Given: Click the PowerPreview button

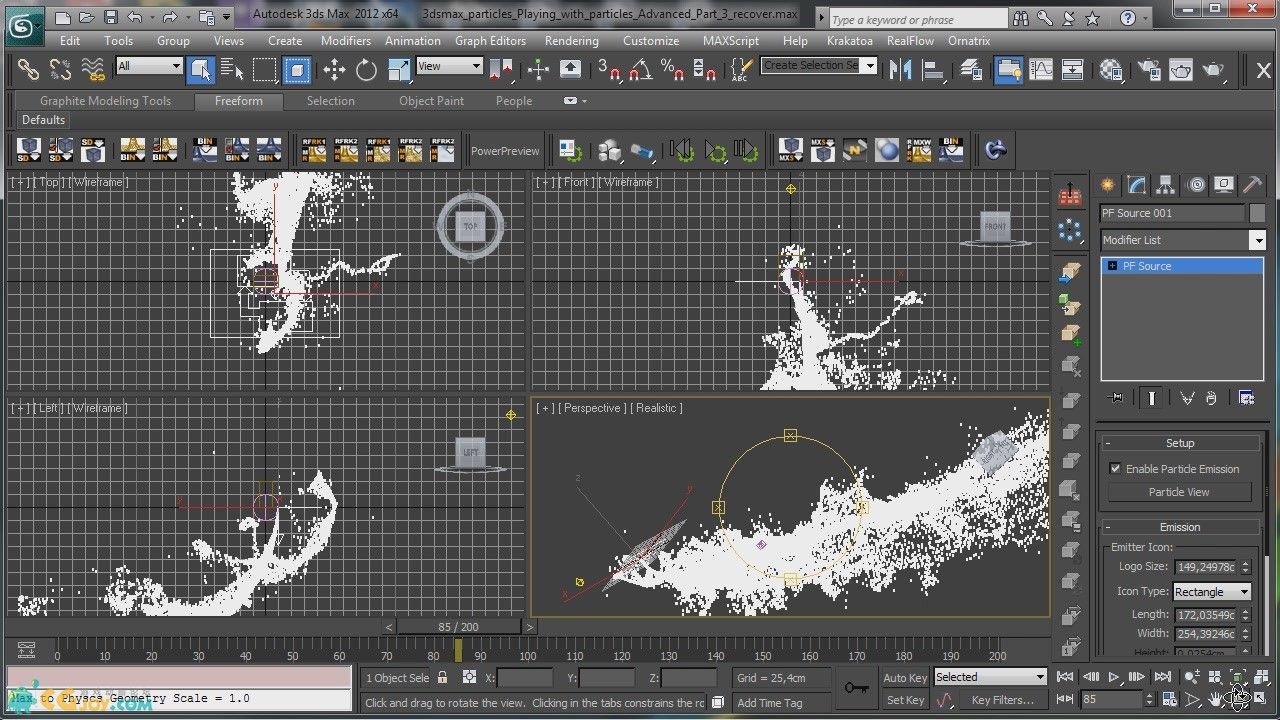Looking at the screenshot, I should tap(505, 151).
